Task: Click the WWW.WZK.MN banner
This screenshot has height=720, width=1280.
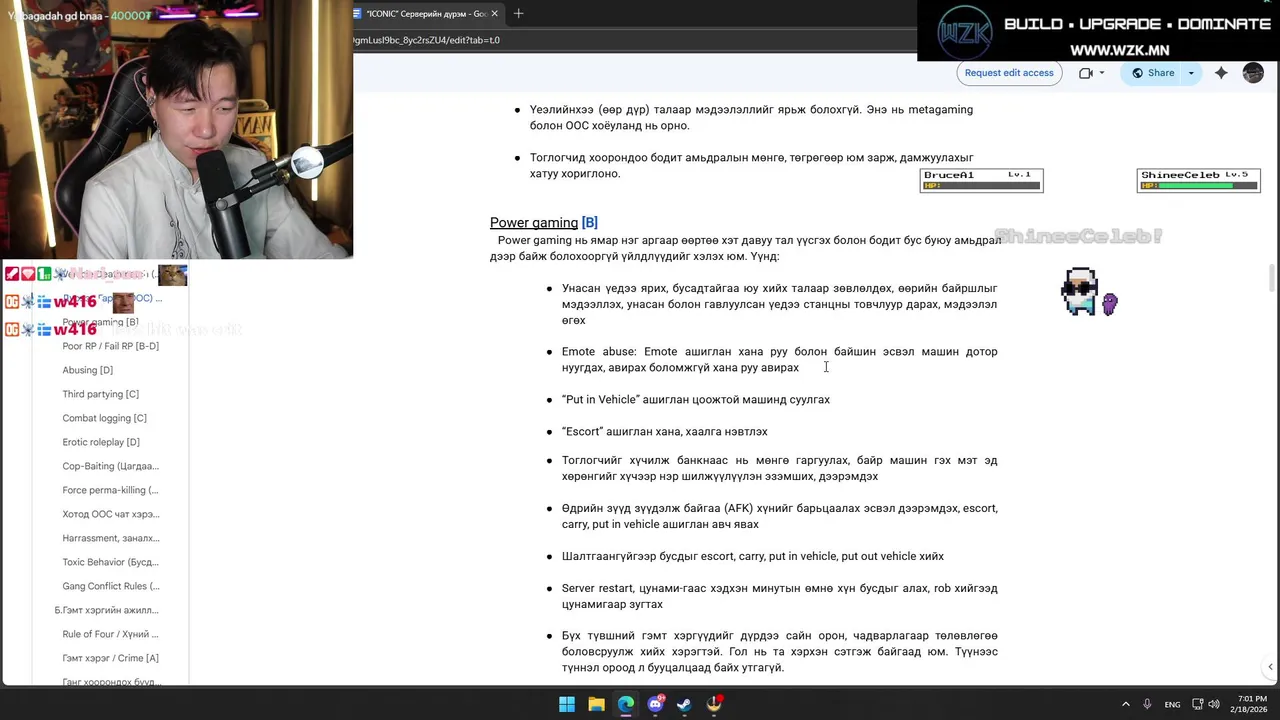Action: pyautogui.click(x=1119, y=50)
